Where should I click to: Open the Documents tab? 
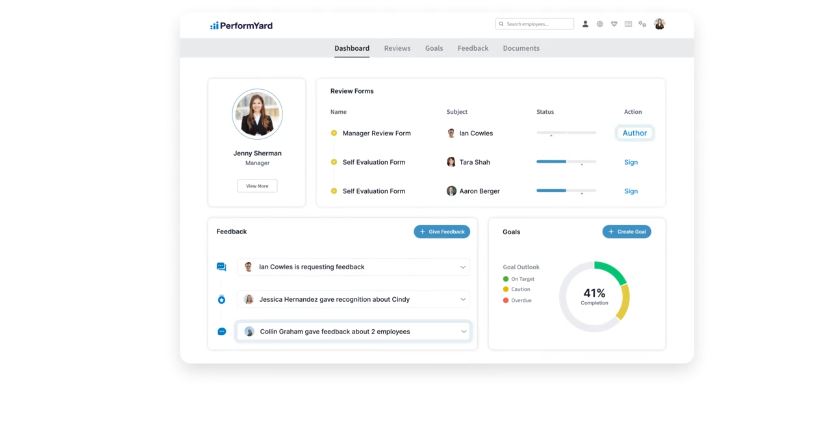521,48
